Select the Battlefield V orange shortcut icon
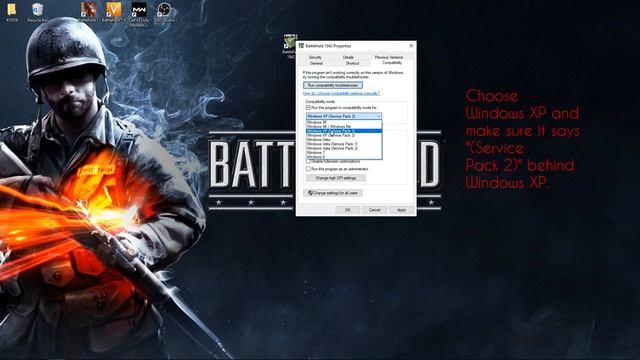The image size is (640, 360). coord(113,10)
